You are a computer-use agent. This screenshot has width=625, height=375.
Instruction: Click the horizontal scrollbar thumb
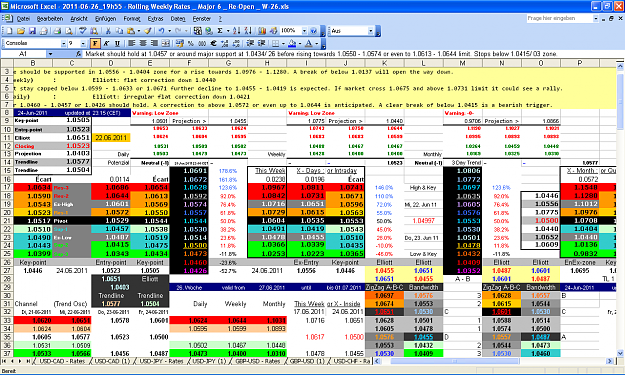pyautogui.click(x=454, y=361)
